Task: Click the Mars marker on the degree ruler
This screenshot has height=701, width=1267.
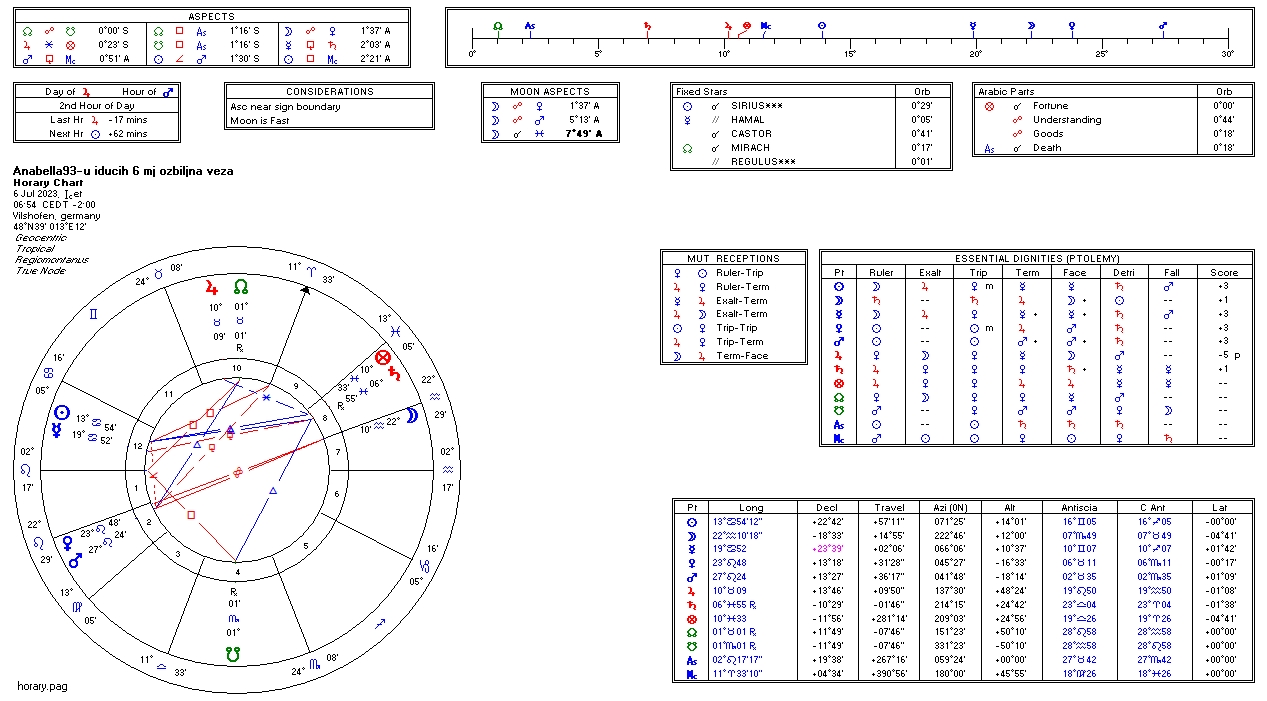Action: tap(1163, 24)
